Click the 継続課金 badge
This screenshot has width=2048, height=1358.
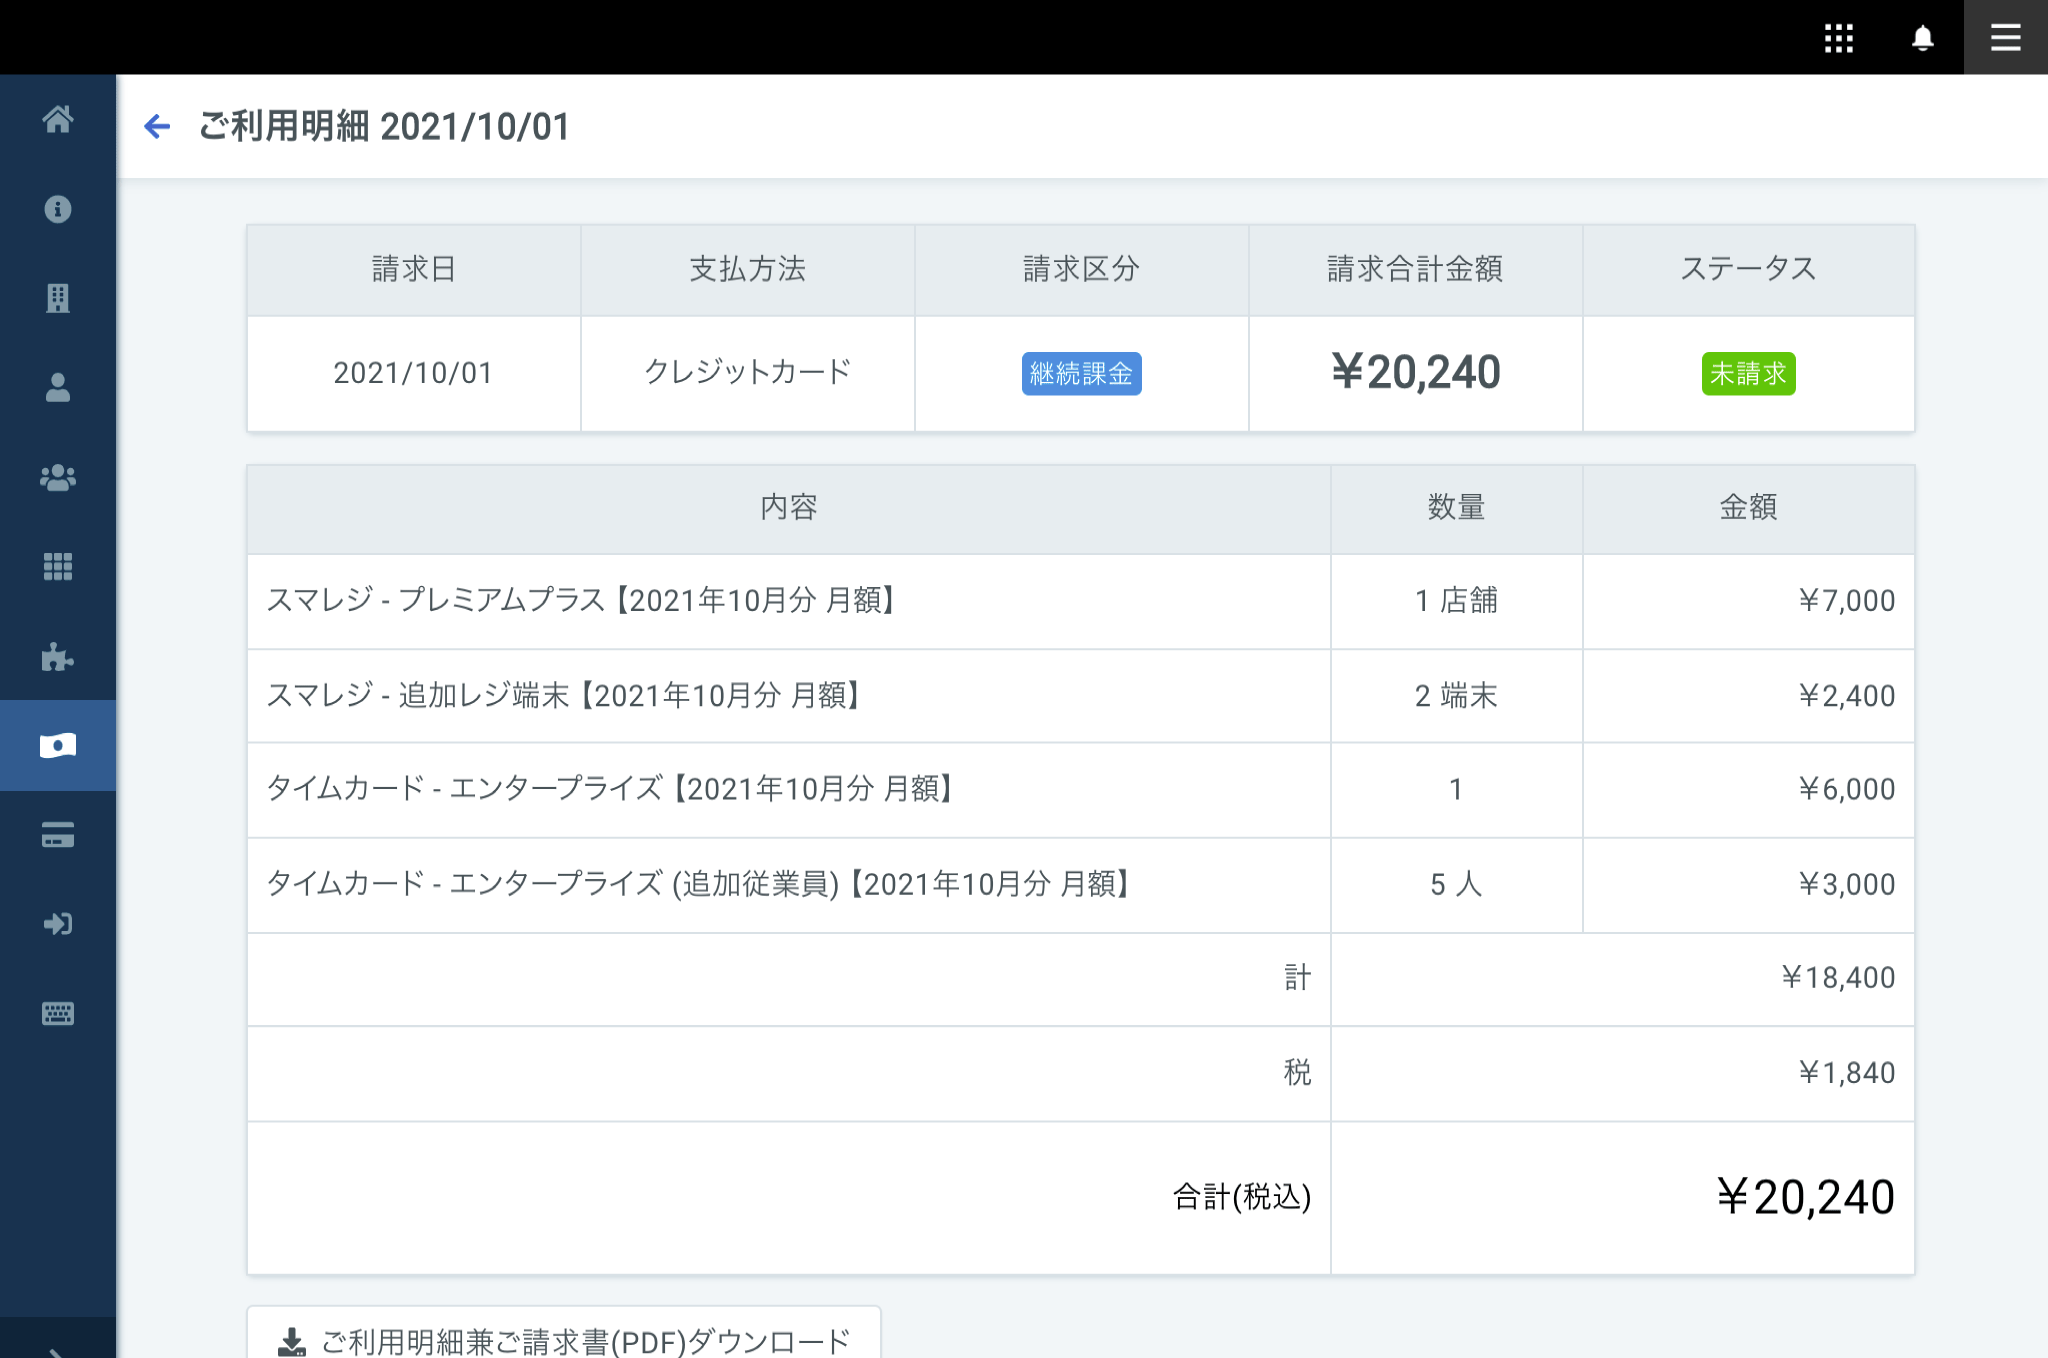point(1081,374)
